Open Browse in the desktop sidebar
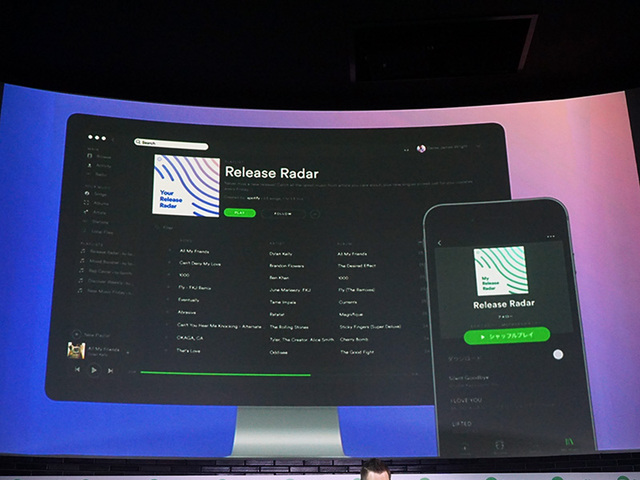The image size is (640, 480). point(100,156)
